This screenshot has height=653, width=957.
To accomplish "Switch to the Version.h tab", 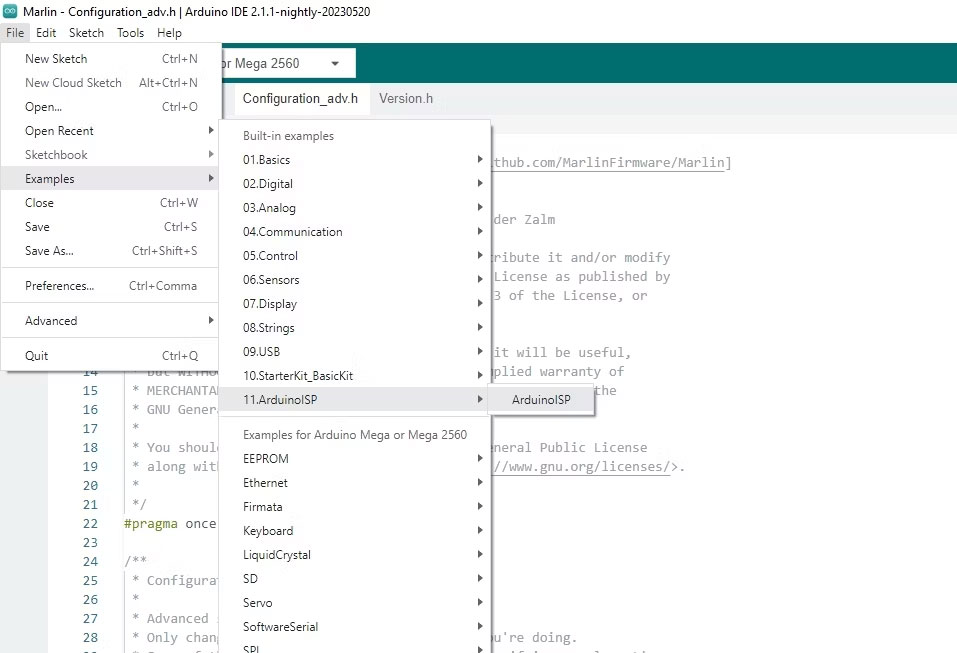I will pos(406,98).
